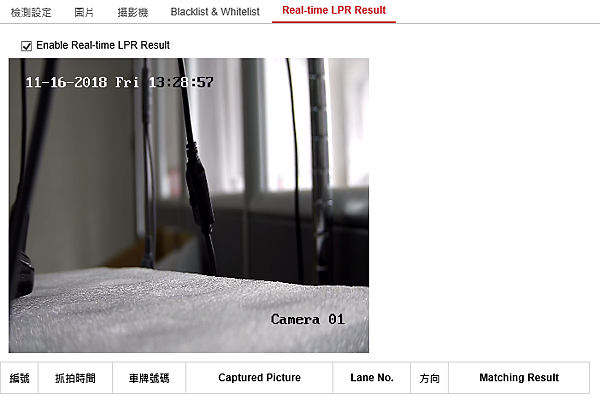Select the Captured Picture column header

pos(259,378)
